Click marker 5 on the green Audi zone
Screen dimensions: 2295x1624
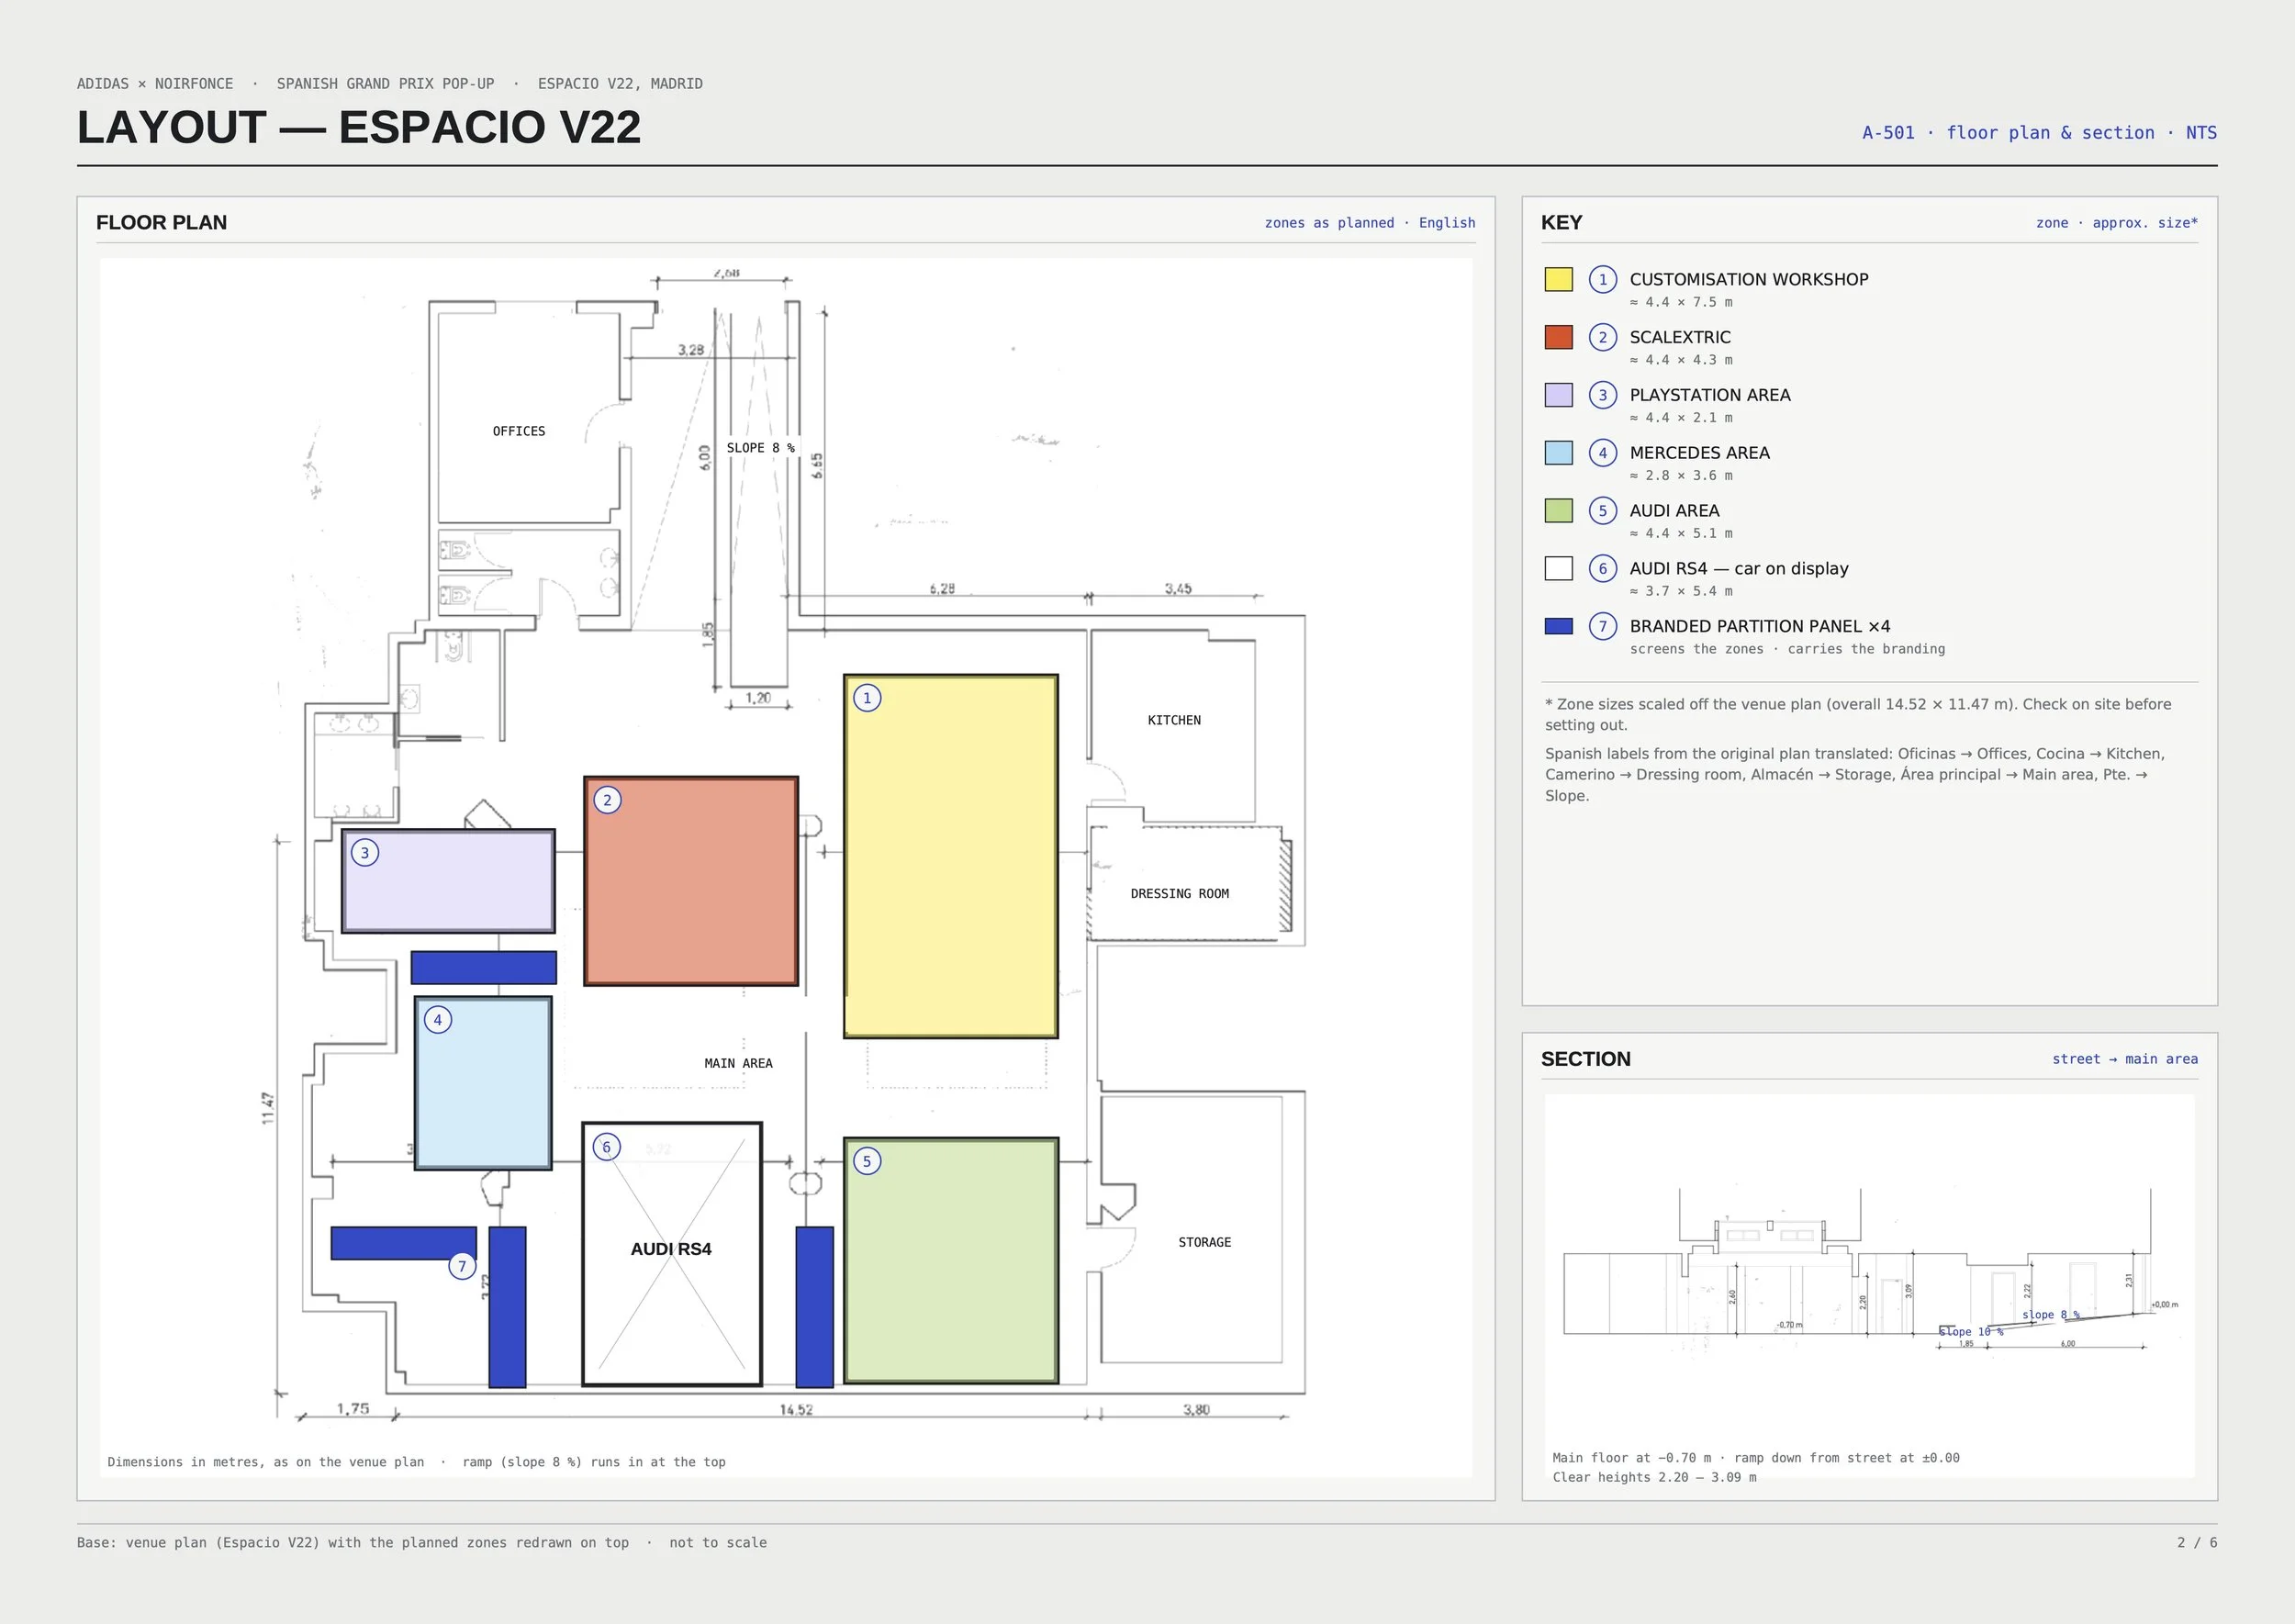(x=867, y=1161)
